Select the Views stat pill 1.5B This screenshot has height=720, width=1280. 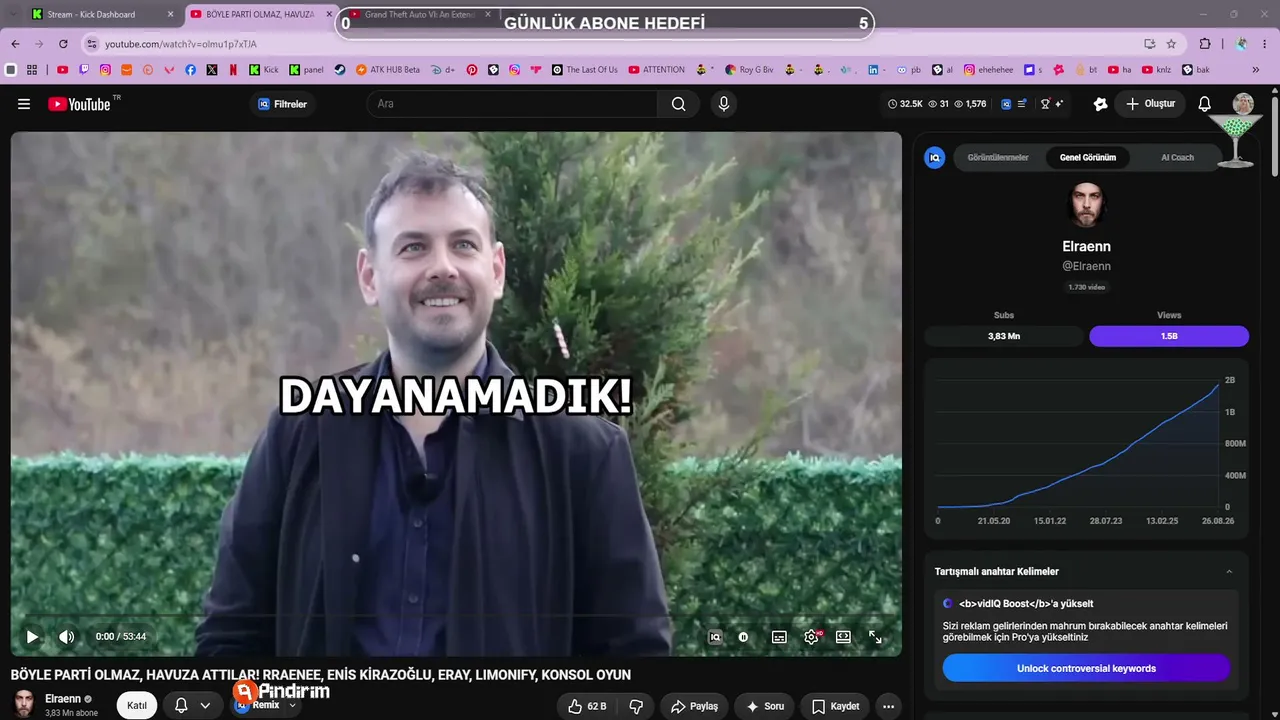[1169, 336]
